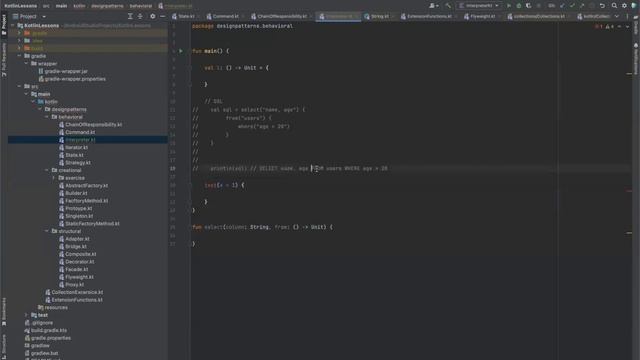Select the resources folder in tree

click(x=56, y=307)
